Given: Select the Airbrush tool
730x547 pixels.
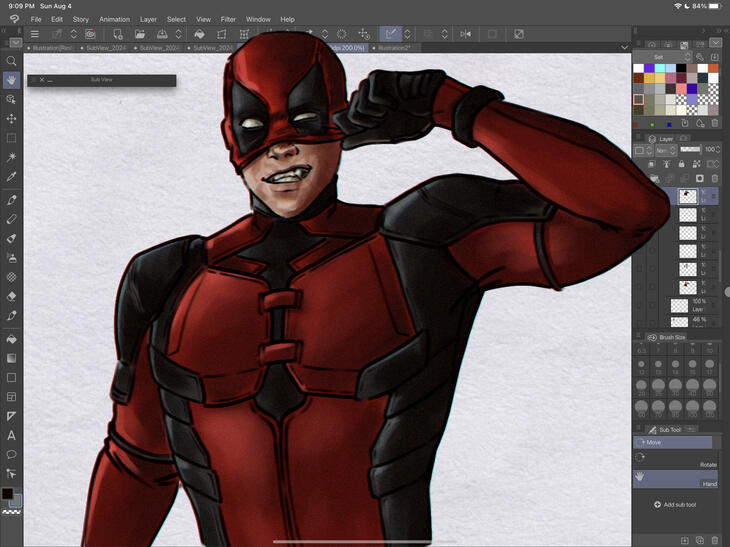Looking at the screenshot, I should point(11,257).
